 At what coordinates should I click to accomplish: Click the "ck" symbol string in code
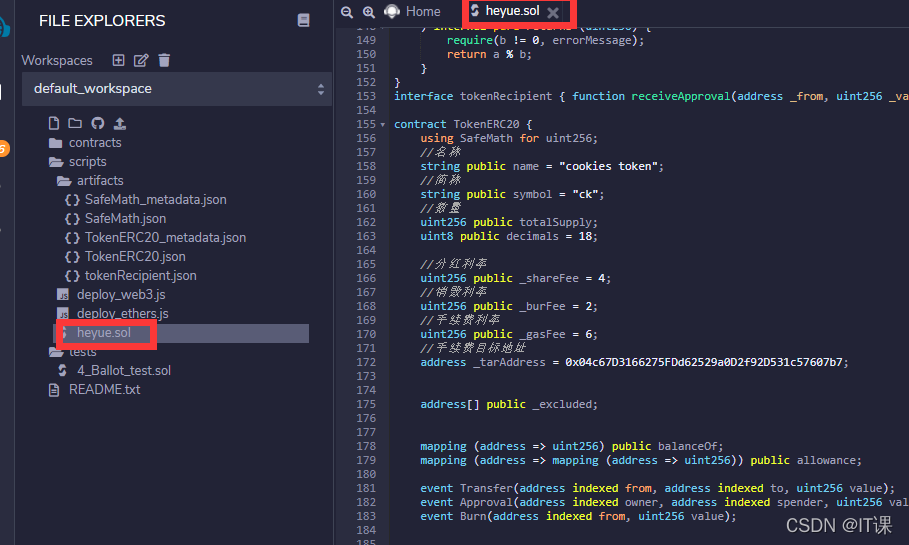585,194
